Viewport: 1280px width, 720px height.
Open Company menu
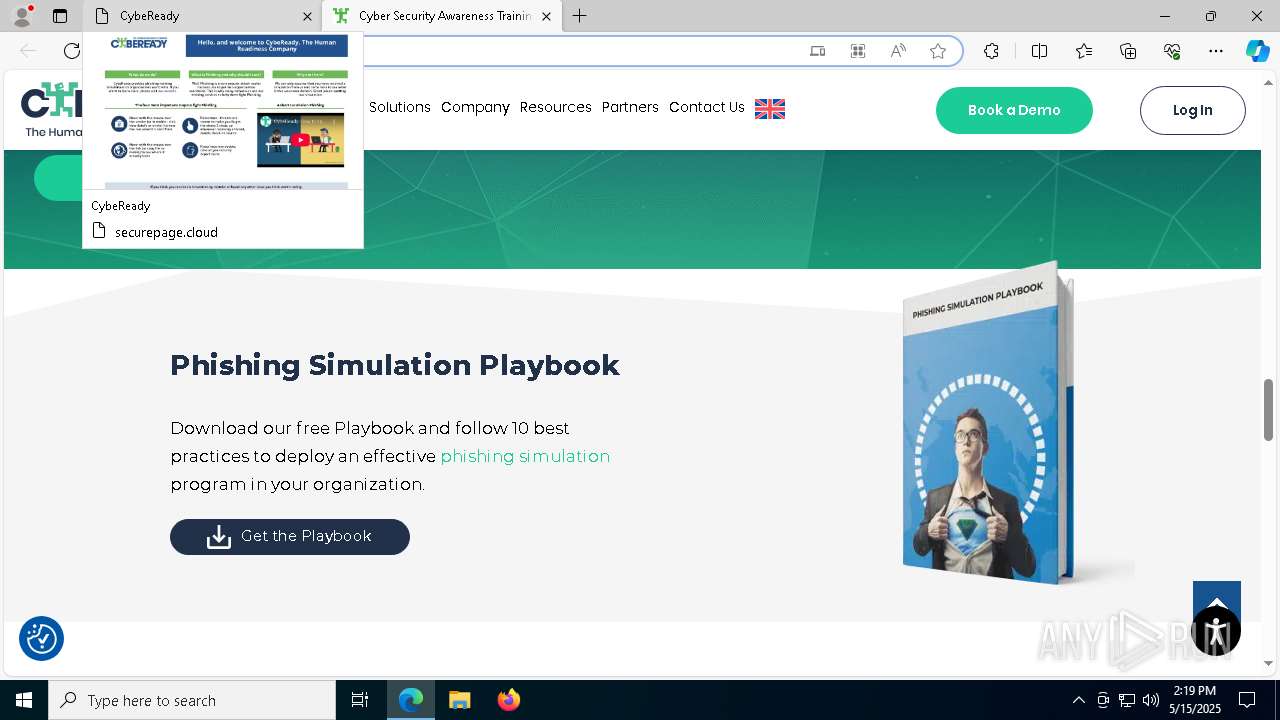[475, 107]
